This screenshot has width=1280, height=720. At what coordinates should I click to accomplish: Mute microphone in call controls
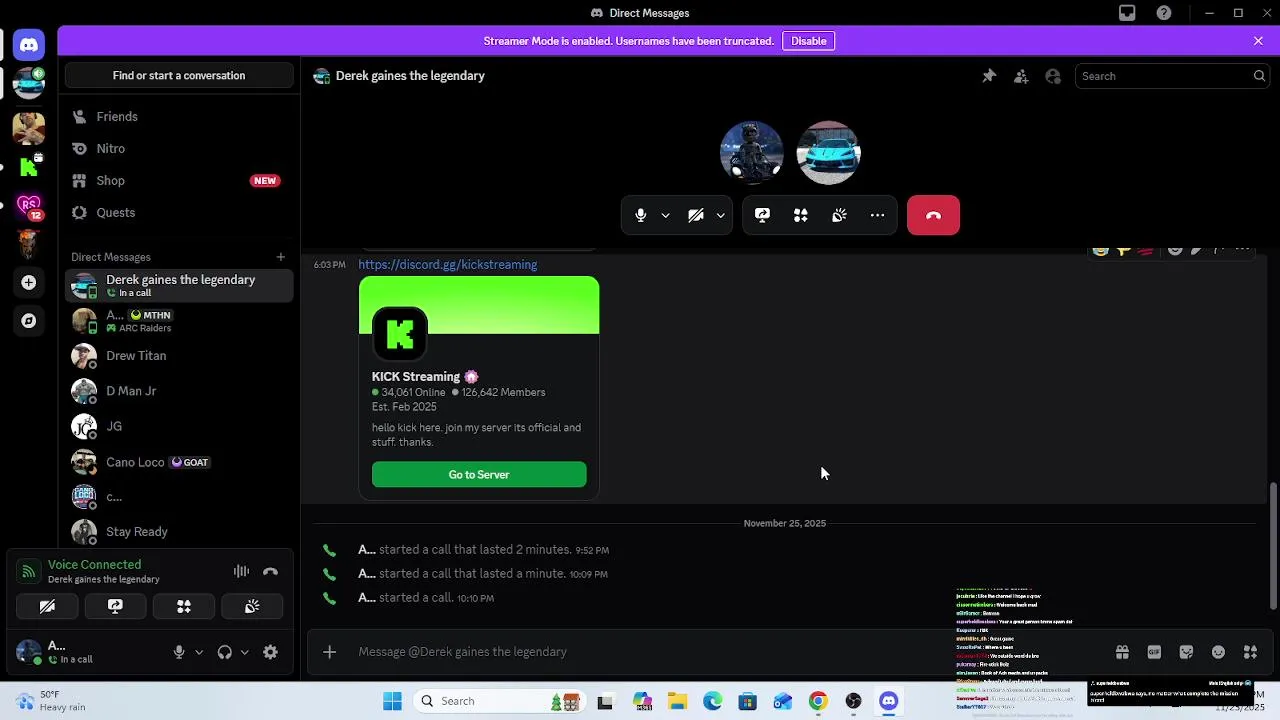pyautogui.click(x=641, y=215)
